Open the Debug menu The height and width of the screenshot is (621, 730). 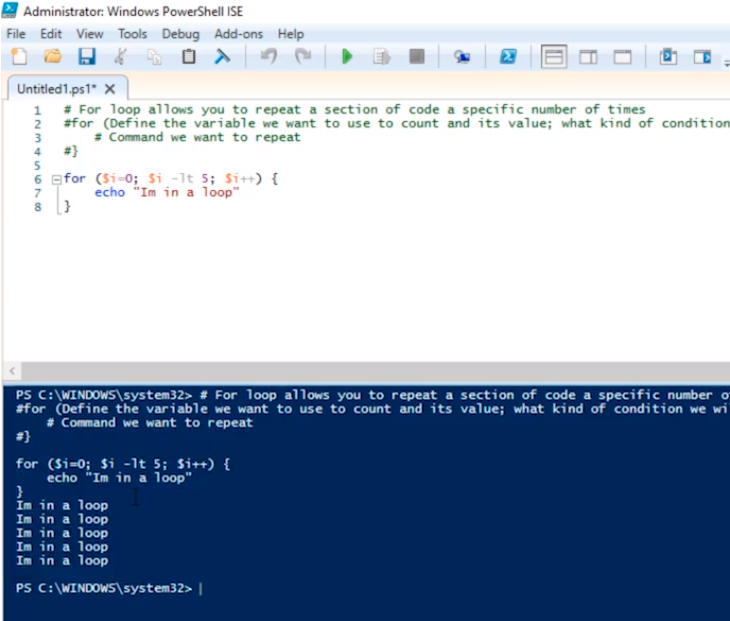click(180, 33)
